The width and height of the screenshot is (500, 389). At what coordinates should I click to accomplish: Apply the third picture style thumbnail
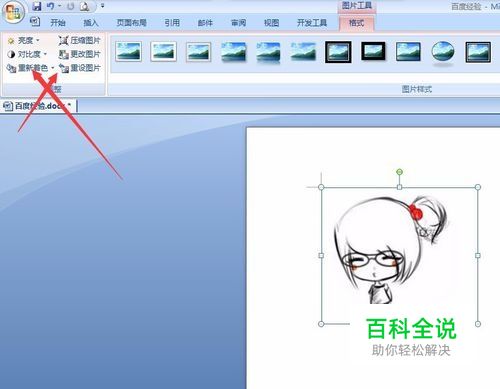[198, 52]
